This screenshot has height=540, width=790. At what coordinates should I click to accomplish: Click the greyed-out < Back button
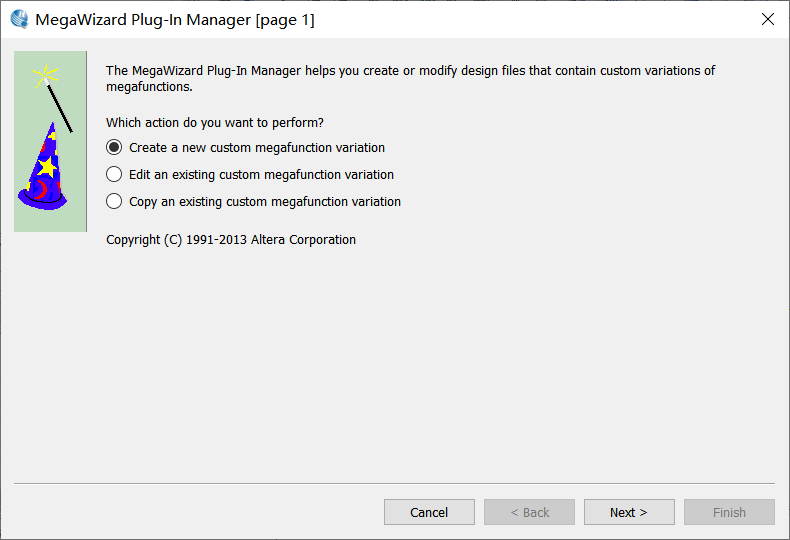[x=529, y=512]
